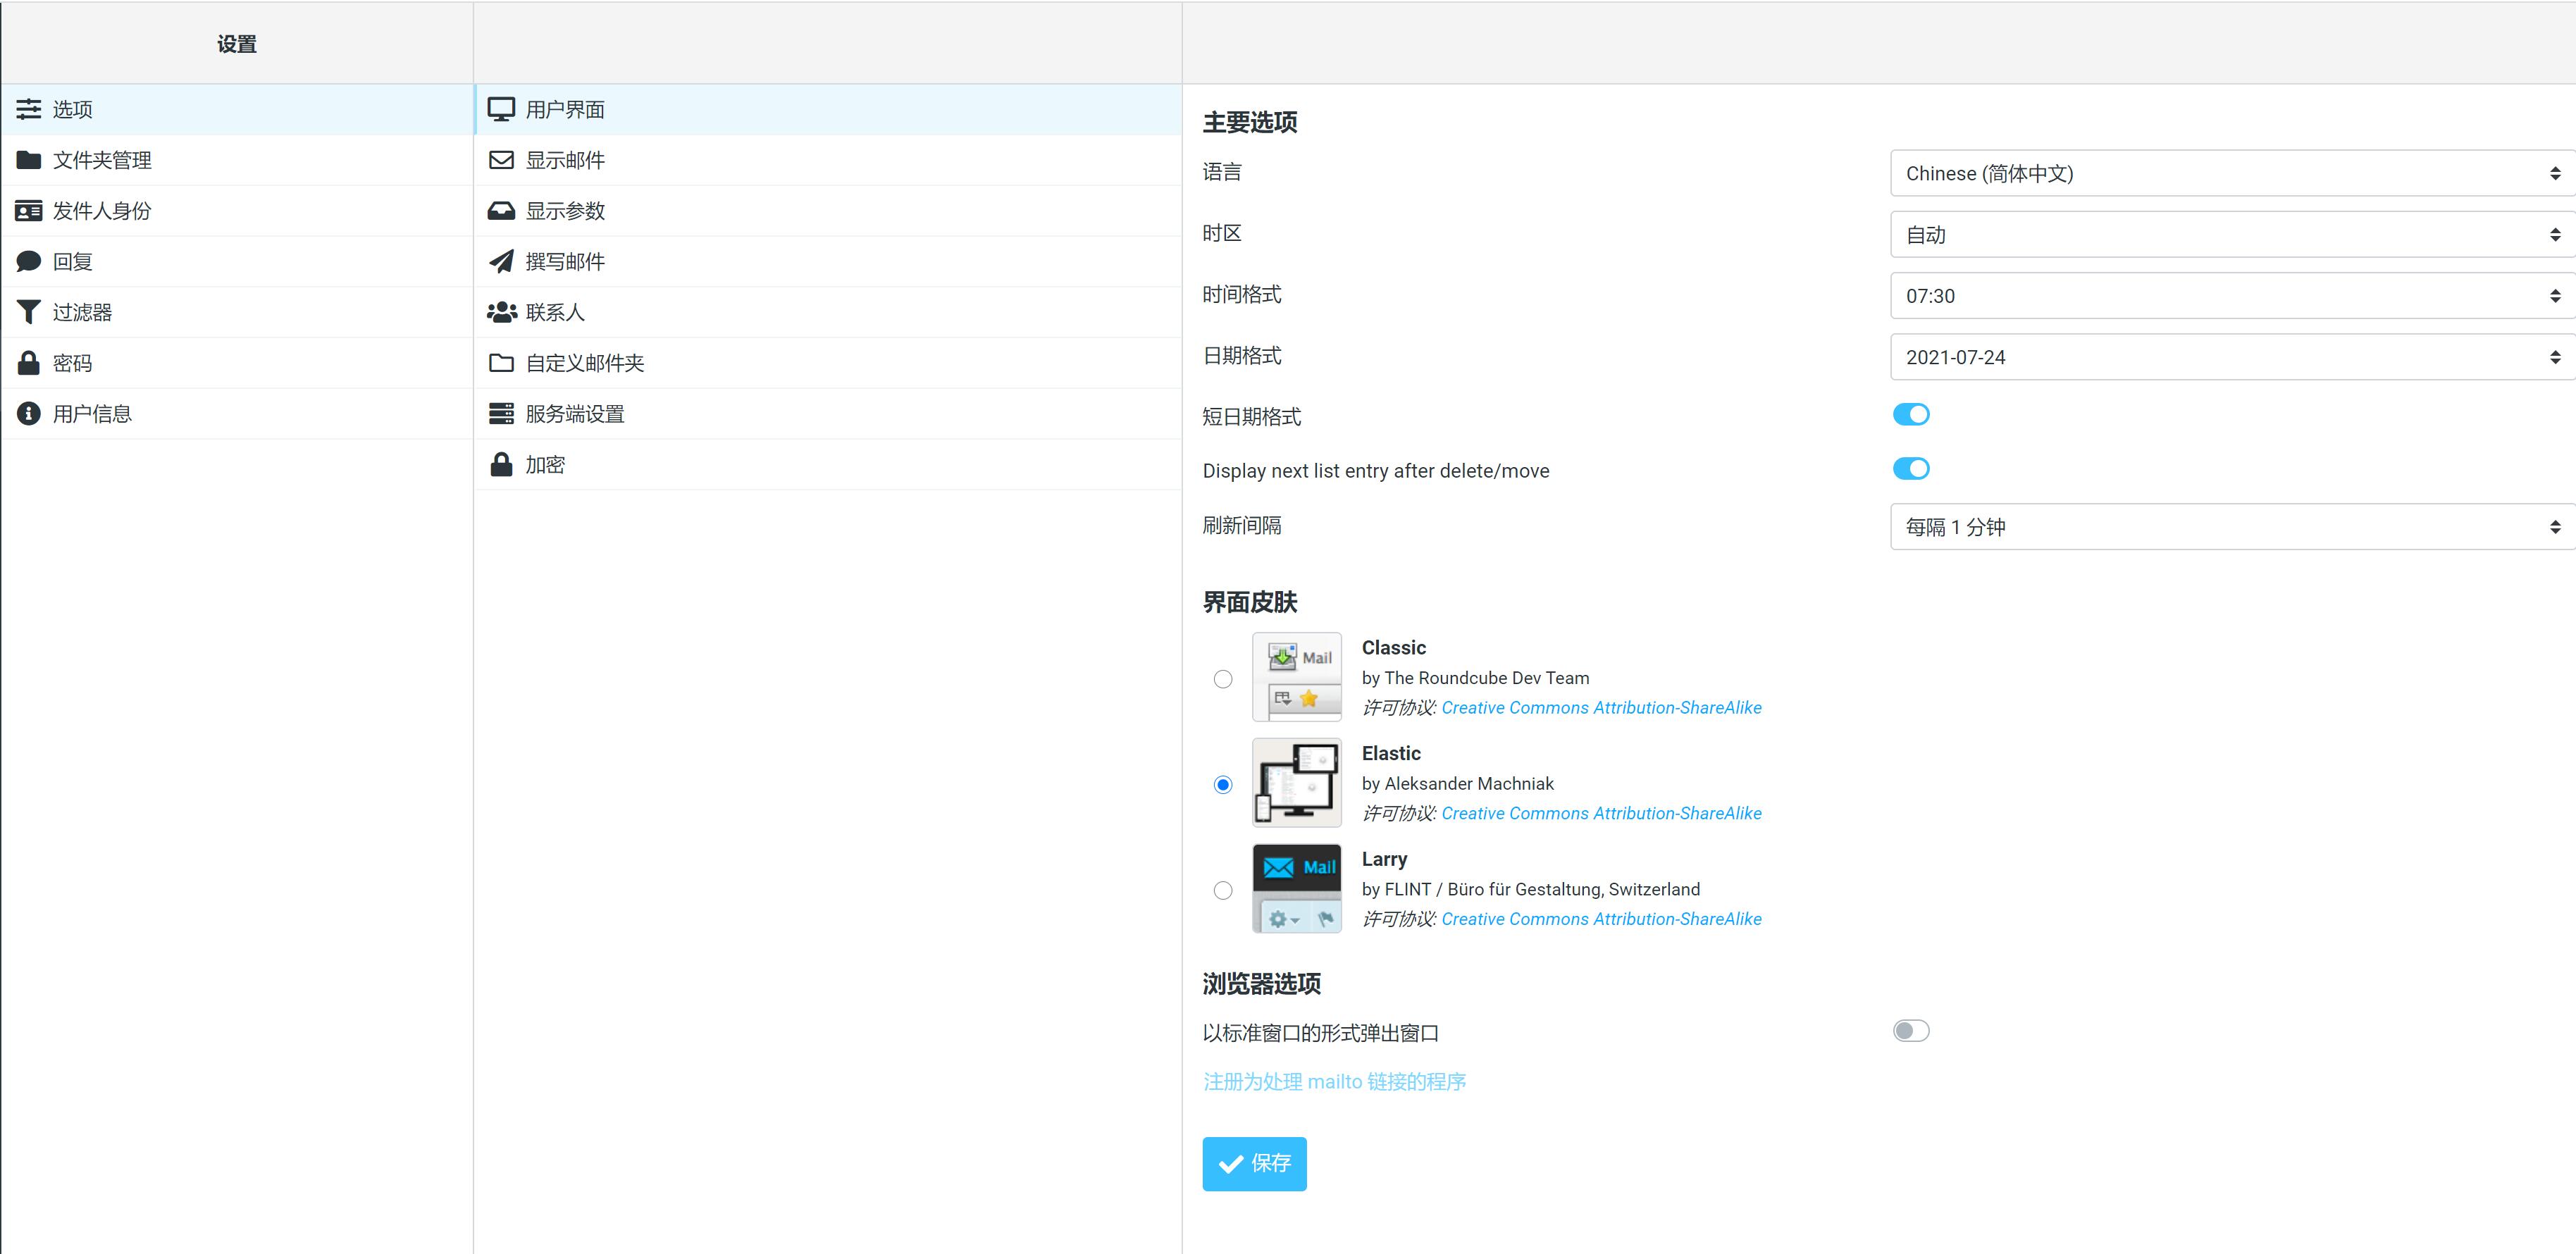Click the 注册为处理 mailto 链接的程序 link

click(1334, 1082)
